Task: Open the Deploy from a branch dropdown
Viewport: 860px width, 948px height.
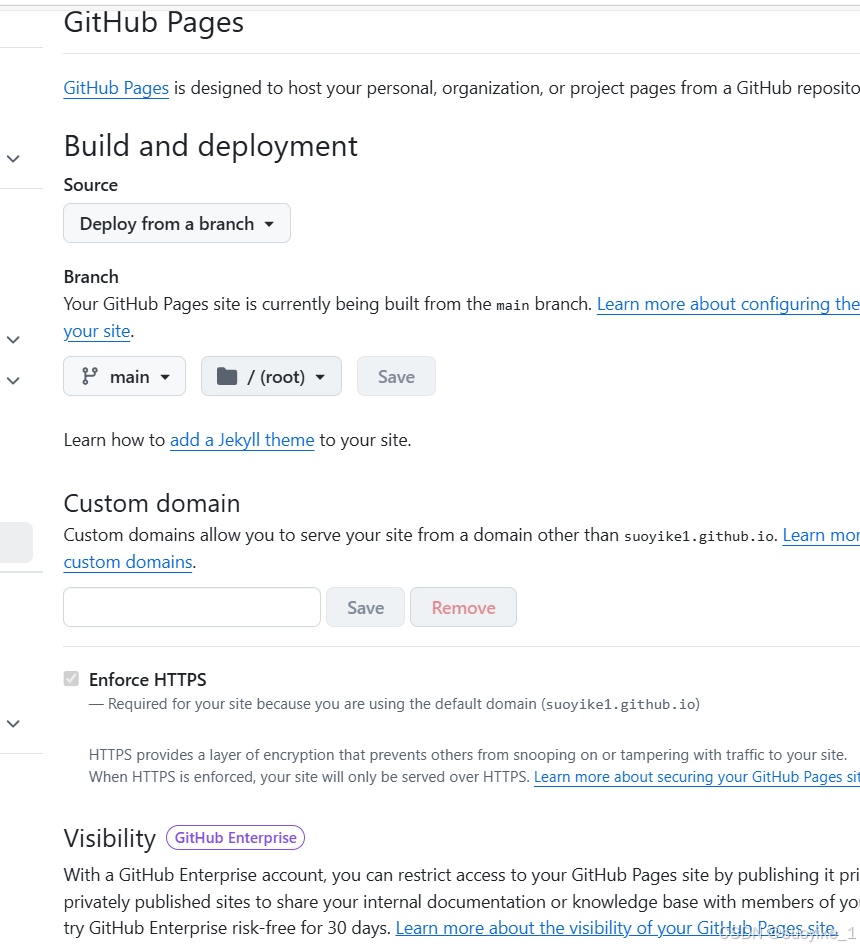Action: click(x=177, y=223)
